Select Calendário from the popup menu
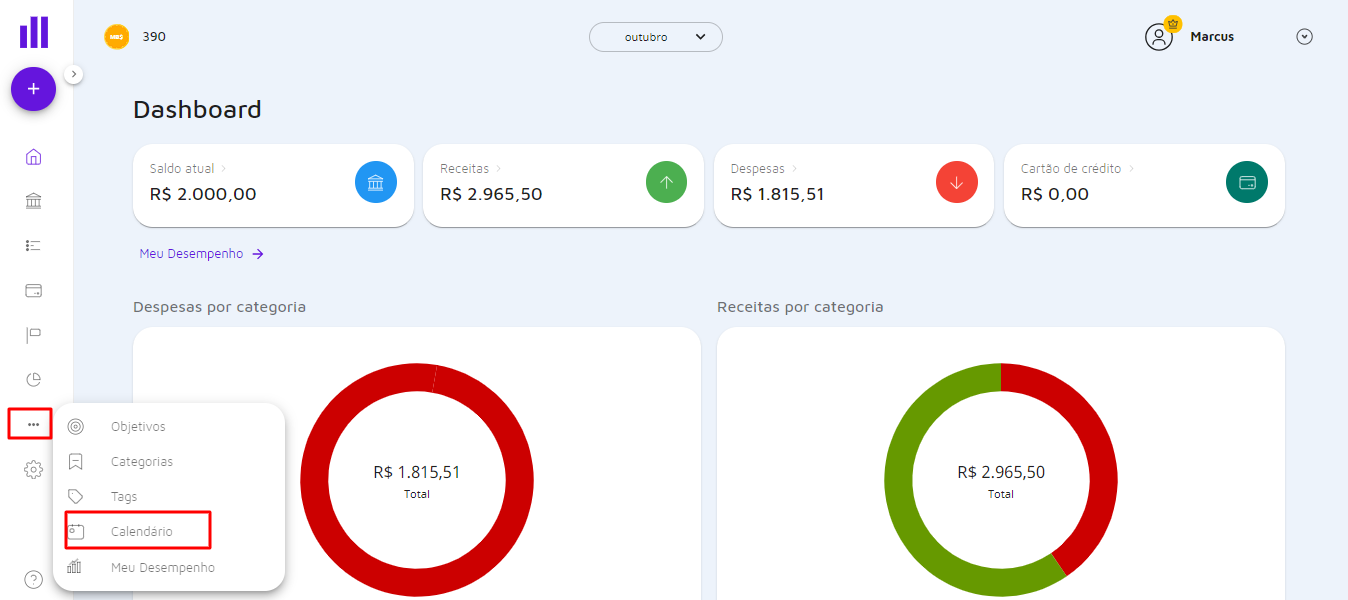The width and height of the screenshot is (1348, 600). pos(141,532)
